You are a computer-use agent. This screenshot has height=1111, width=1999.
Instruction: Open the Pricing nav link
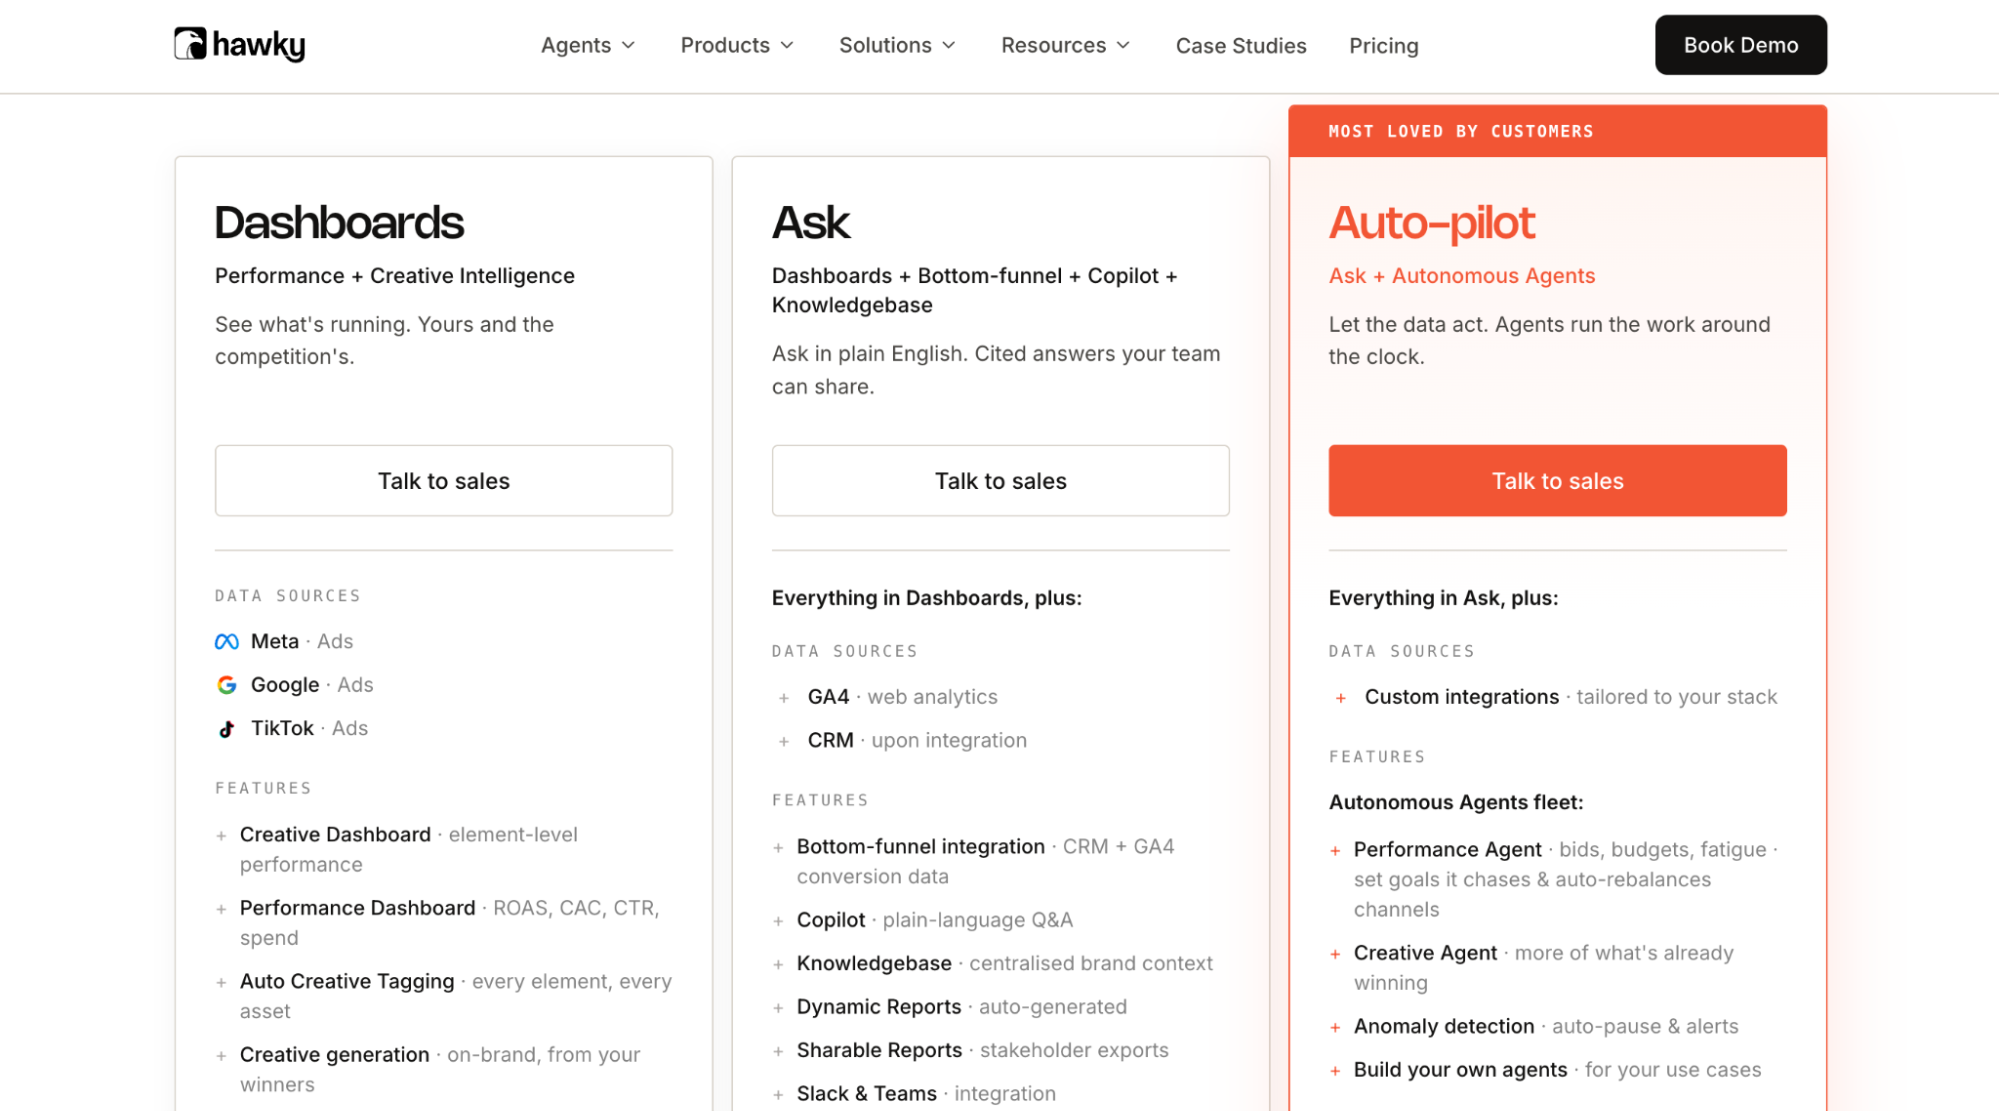click(x=1383, y=45)
